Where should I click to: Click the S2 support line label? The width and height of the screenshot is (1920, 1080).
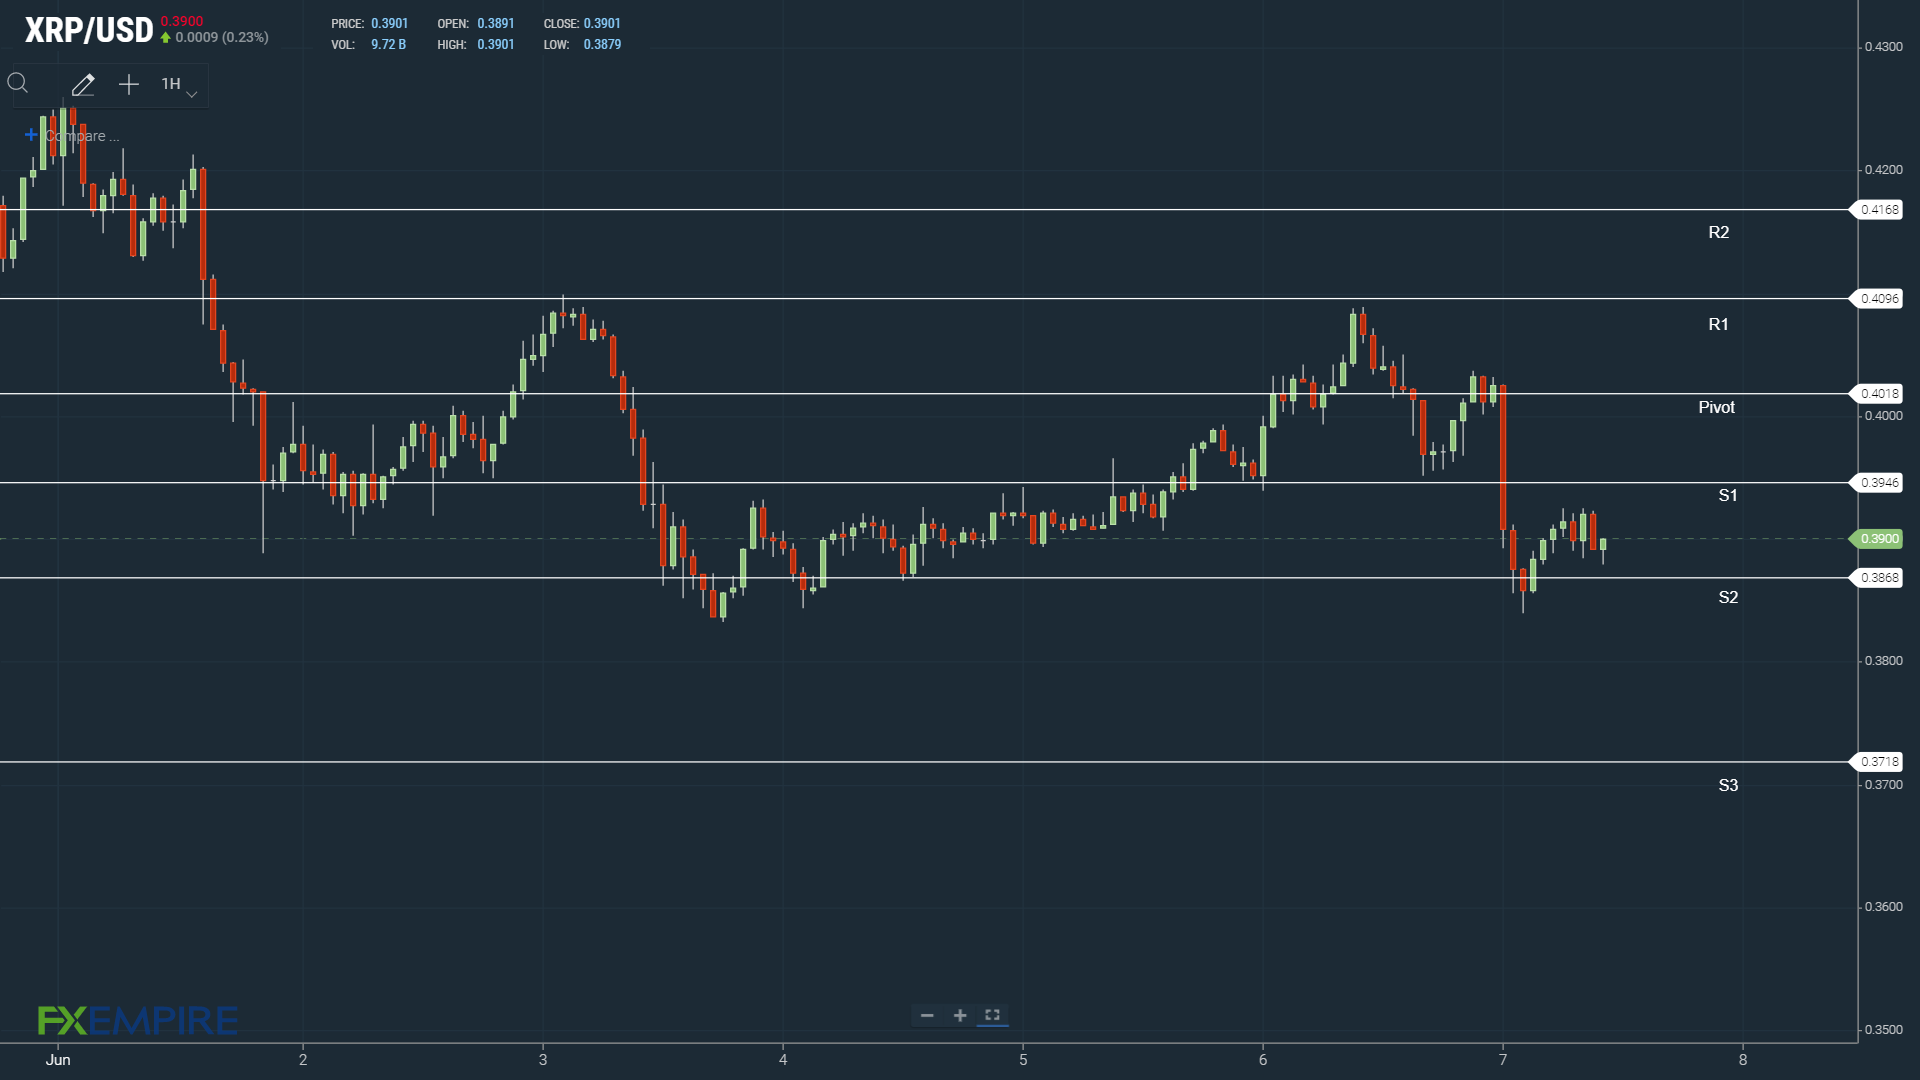pos(1728,597)
